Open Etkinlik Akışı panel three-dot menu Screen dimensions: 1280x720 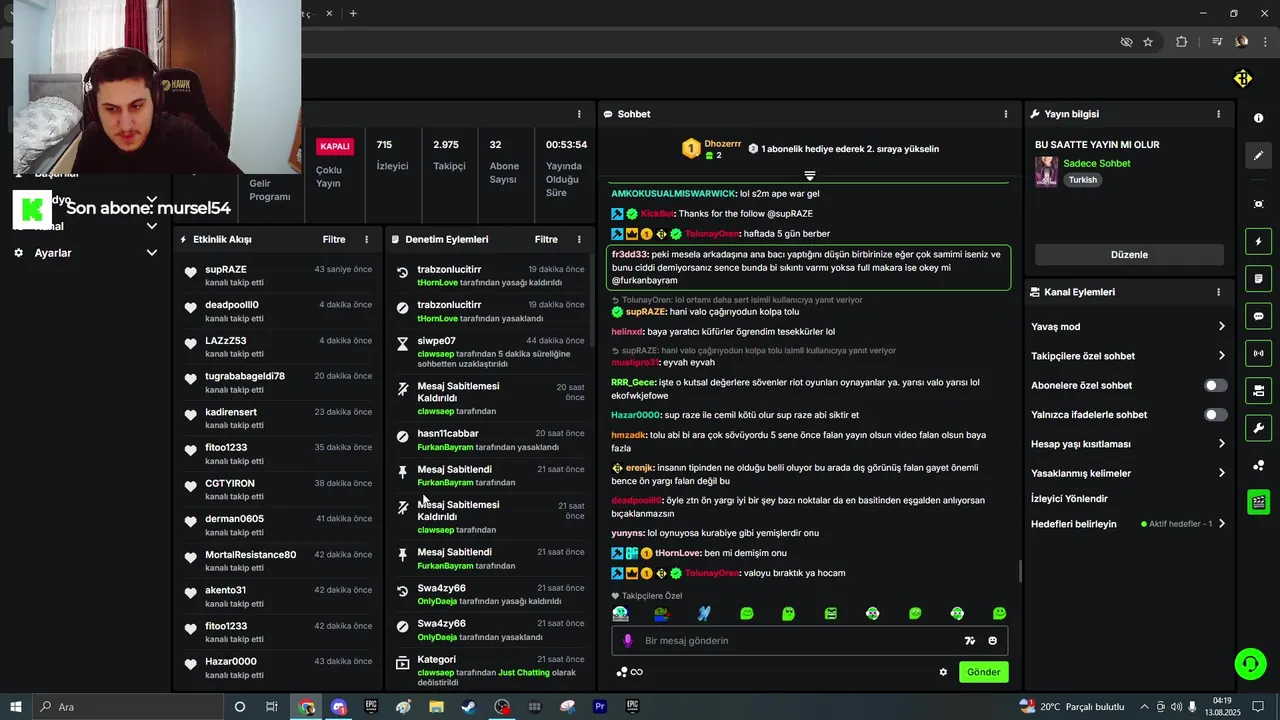point(366,240)
